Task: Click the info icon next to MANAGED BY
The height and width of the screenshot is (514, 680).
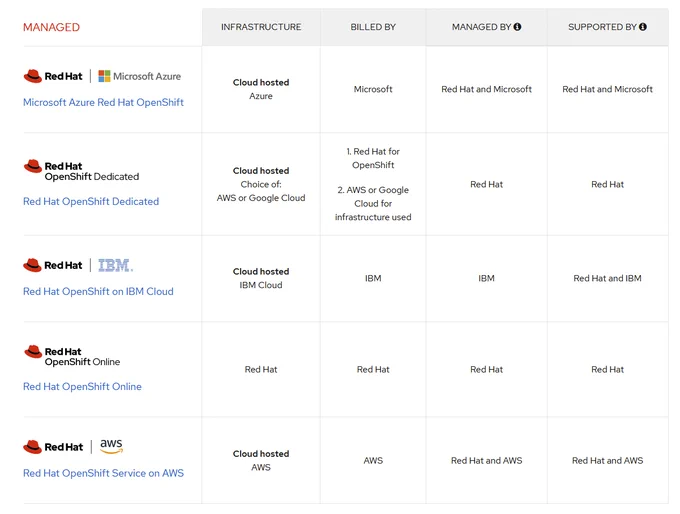Action: coord(517,27)
